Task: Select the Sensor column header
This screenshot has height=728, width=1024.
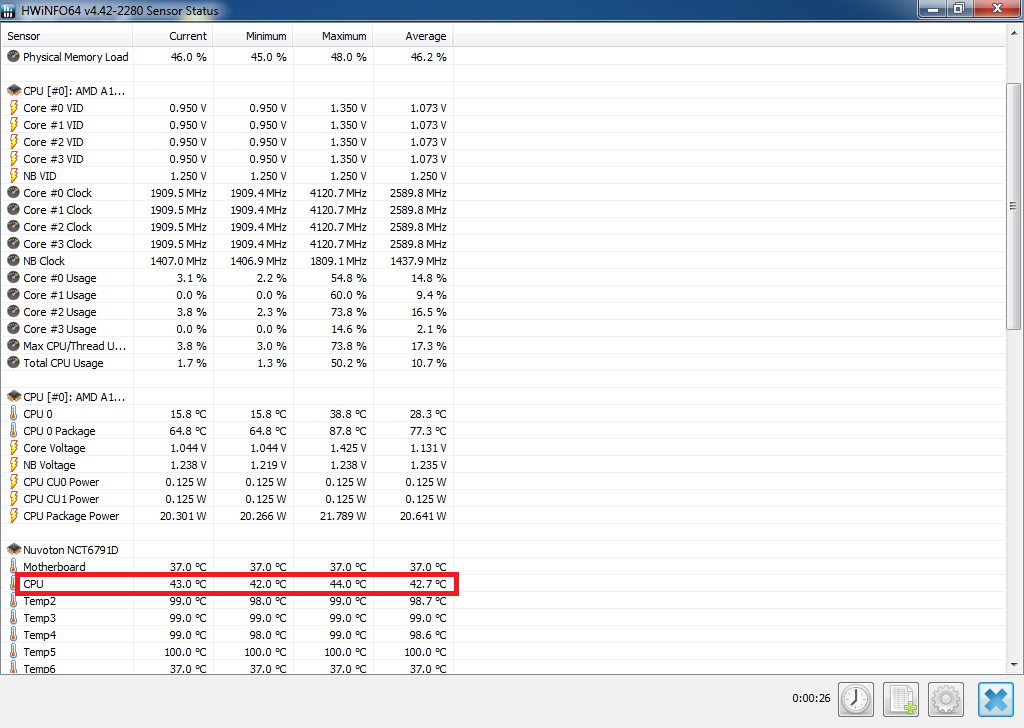Action: point(67,36)
